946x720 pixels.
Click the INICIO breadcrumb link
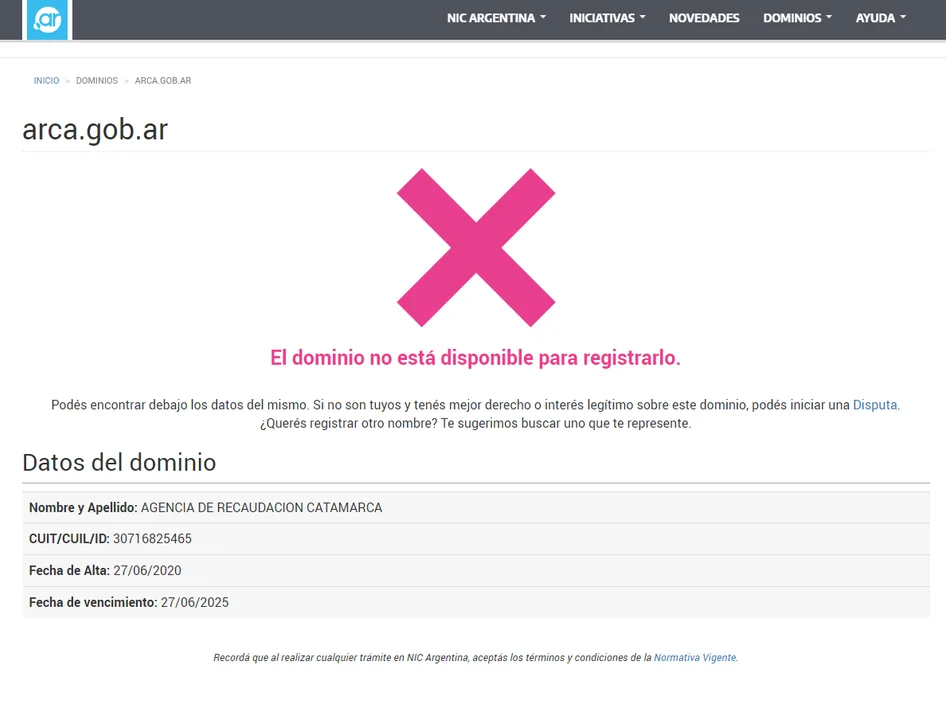click(46, 81)
